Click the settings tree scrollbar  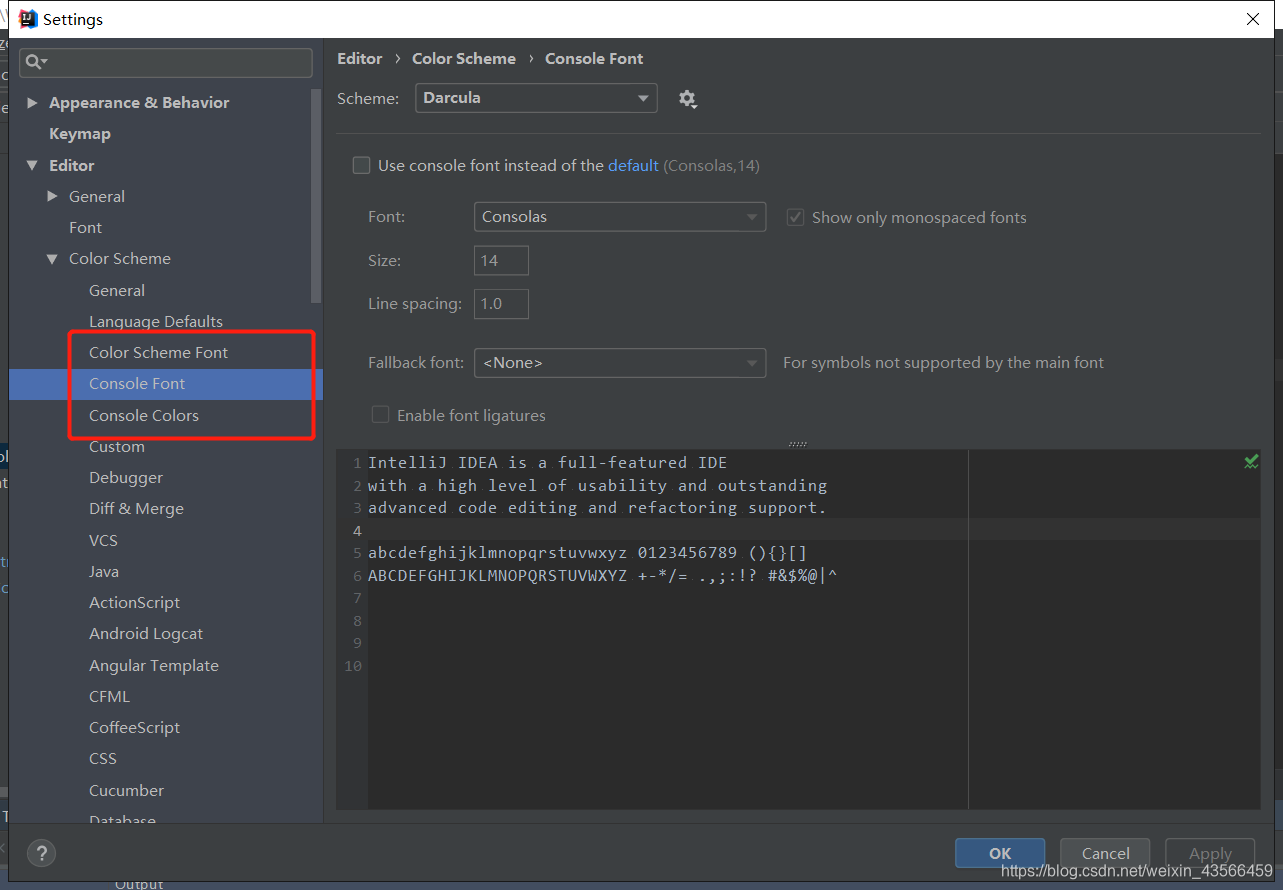(317, 195)
